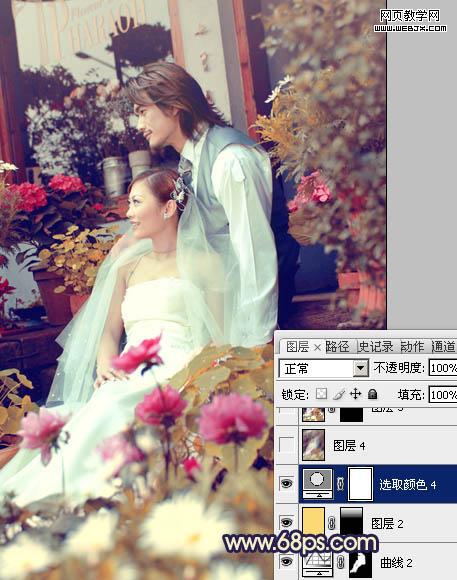The image size is (457, 580).
Task: Click link icon on 图层 2 layer
Action: coord(332,523)
